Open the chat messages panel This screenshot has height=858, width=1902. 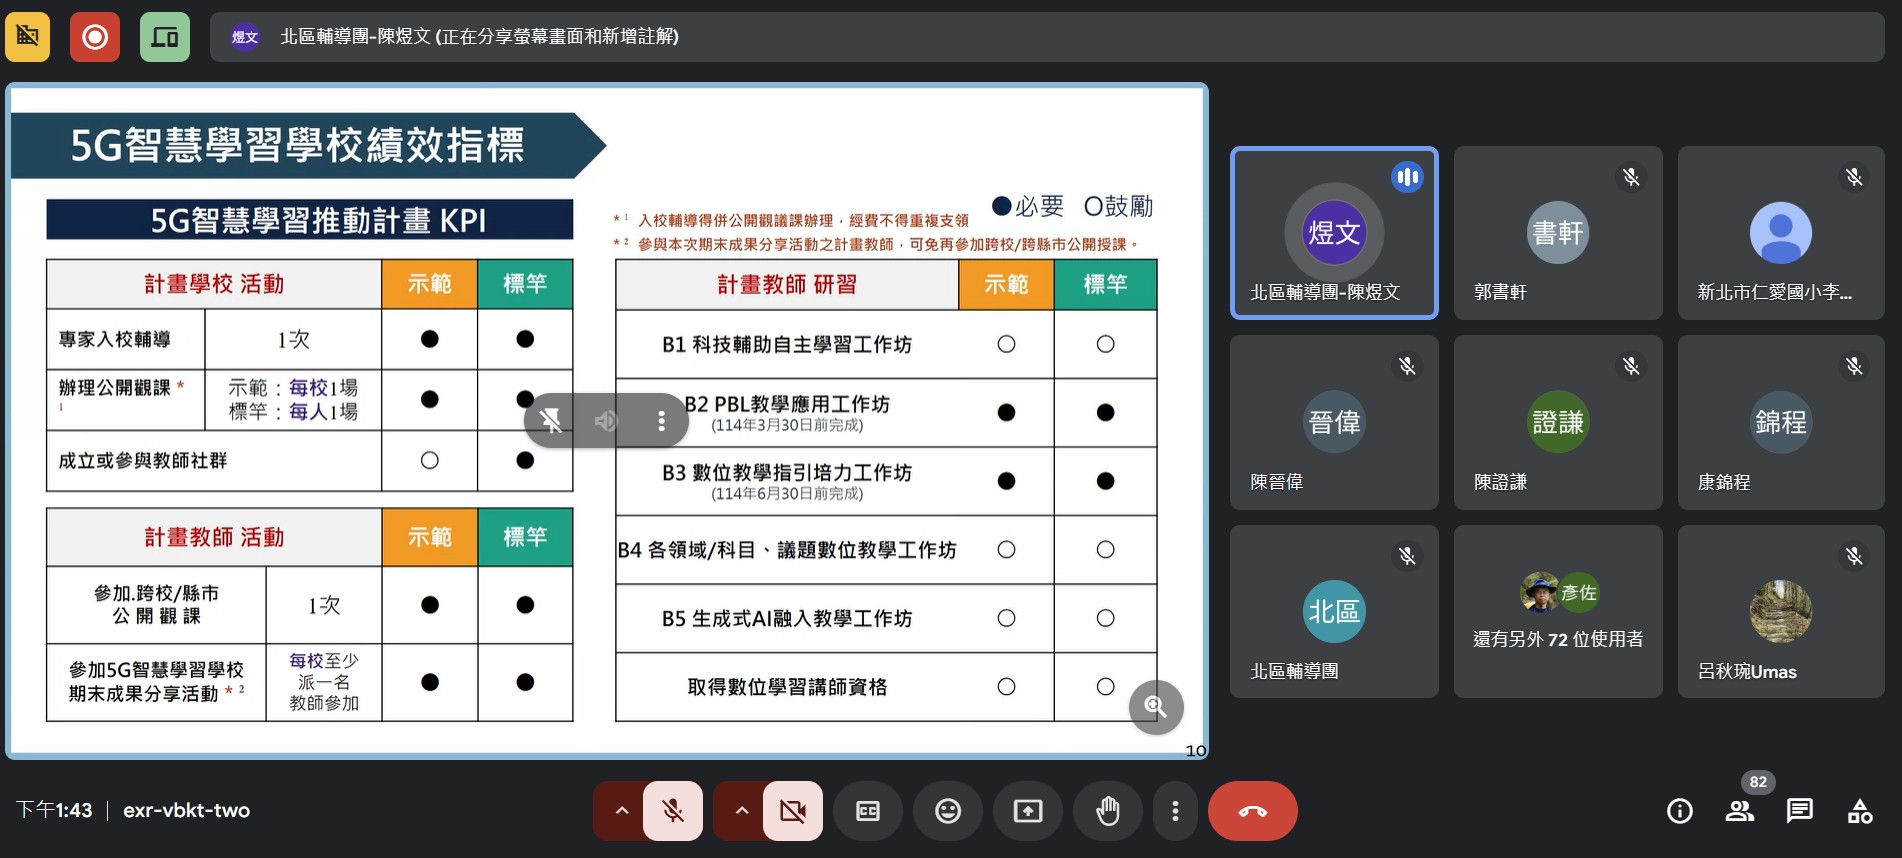point(1800,811)
